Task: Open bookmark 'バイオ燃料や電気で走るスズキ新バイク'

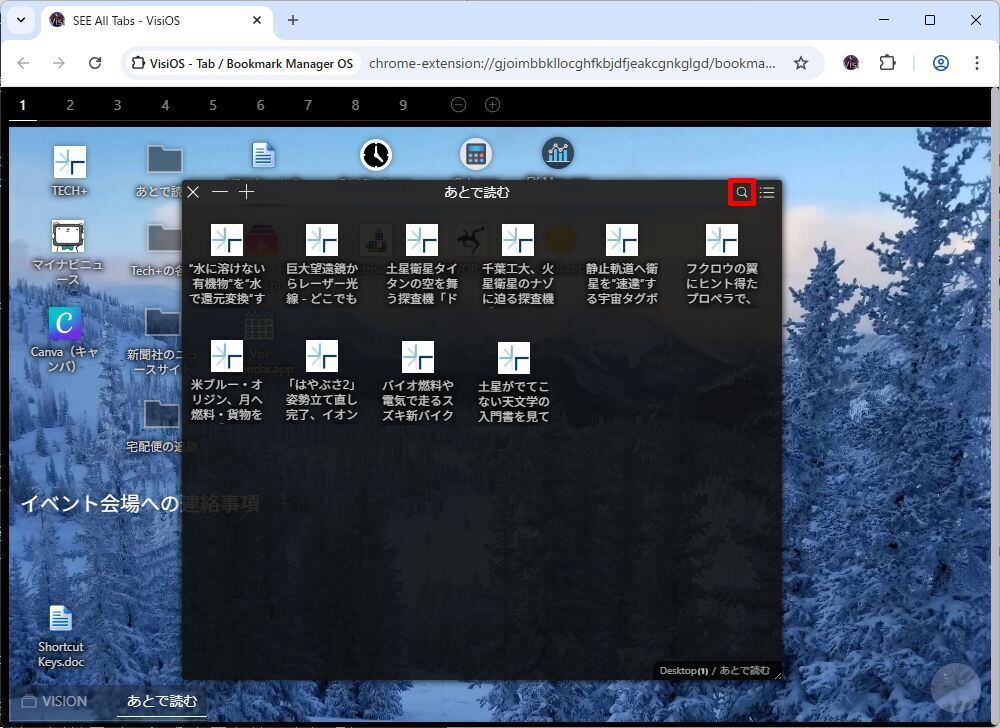Action: point(418,381)
